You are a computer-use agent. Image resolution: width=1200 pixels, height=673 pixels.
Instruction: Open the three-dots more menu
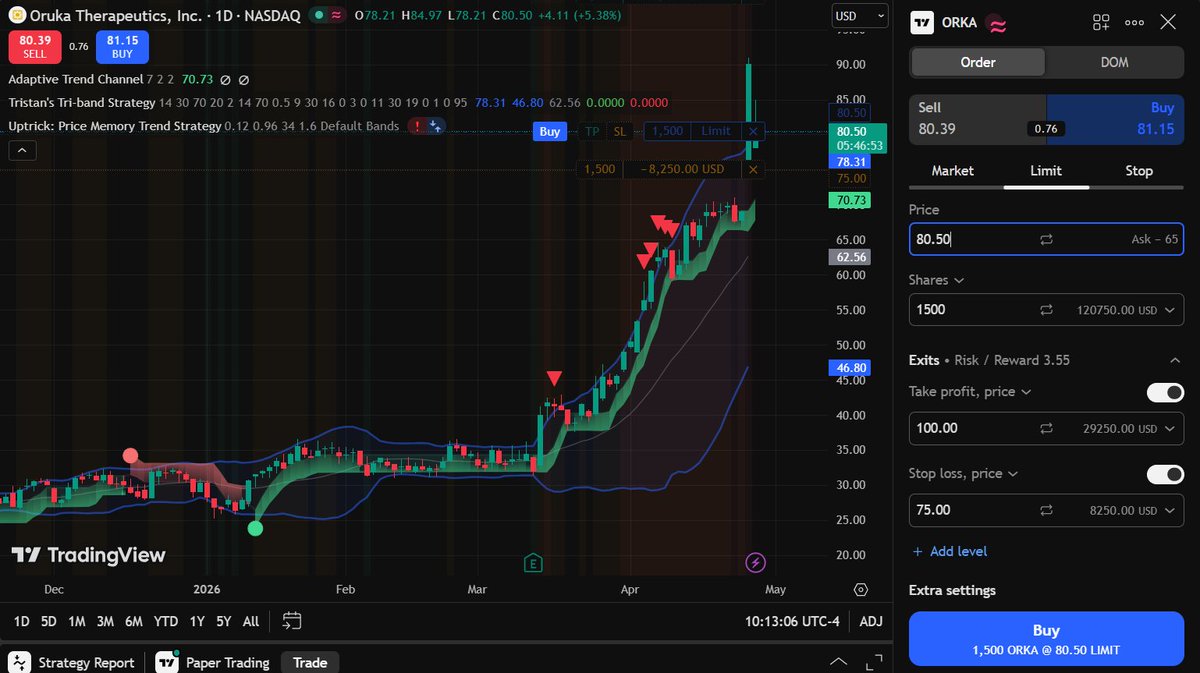click(x=1134, y=22)
